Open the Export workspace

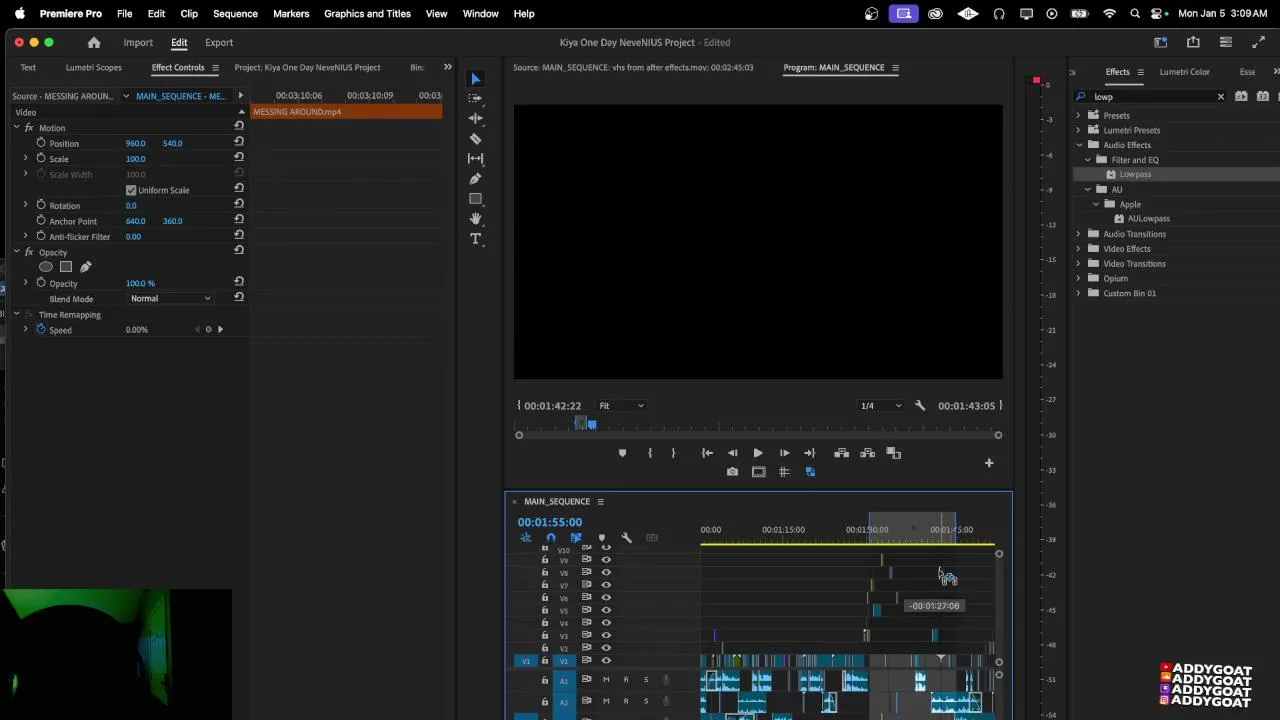(219, 43)
